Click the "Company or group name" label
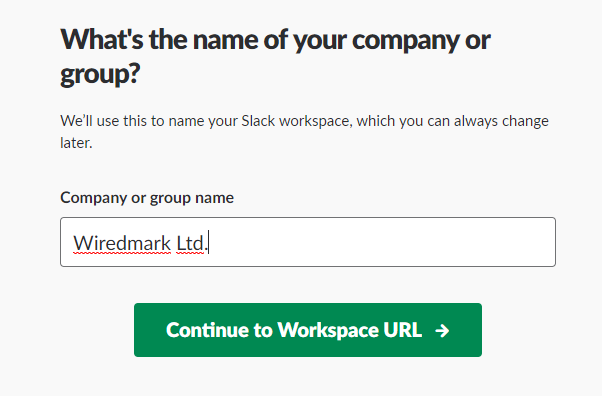Screen dimensions: 602x396 [147, 198]
